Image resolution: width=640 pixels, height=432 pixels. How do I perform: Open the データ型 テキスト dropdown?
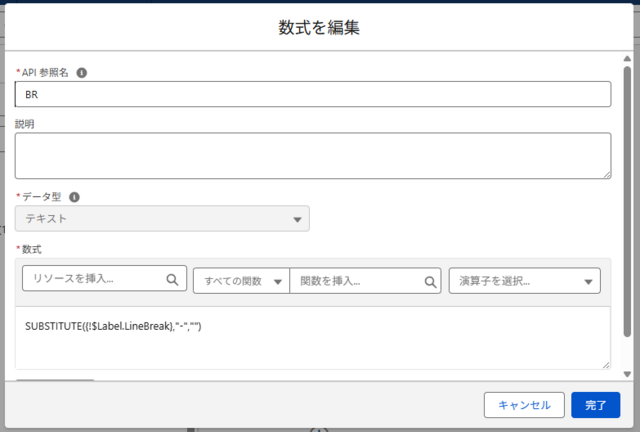pos(162,219)
